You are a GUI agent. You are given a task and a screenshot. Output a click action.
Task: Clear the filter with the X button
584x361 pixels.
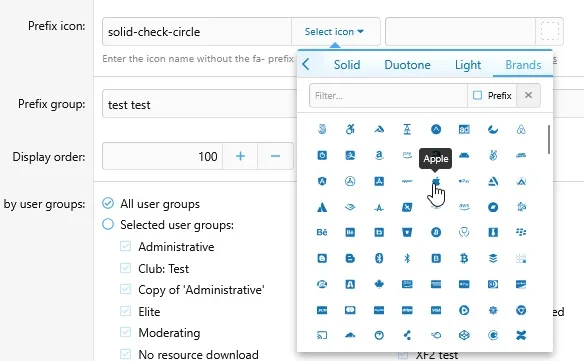pos(528,95)
